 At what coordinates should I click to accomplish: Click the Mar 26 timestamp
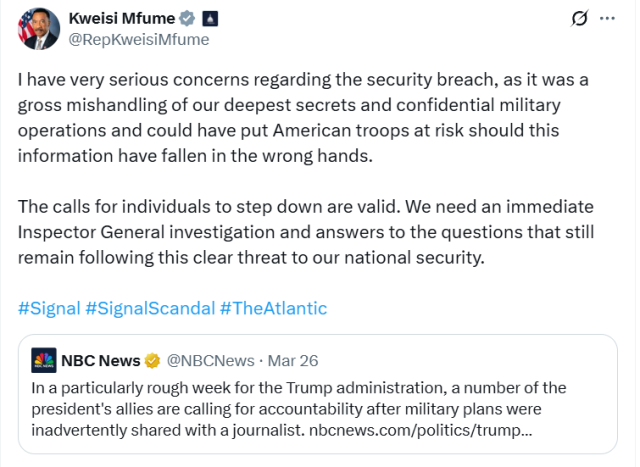295,360
